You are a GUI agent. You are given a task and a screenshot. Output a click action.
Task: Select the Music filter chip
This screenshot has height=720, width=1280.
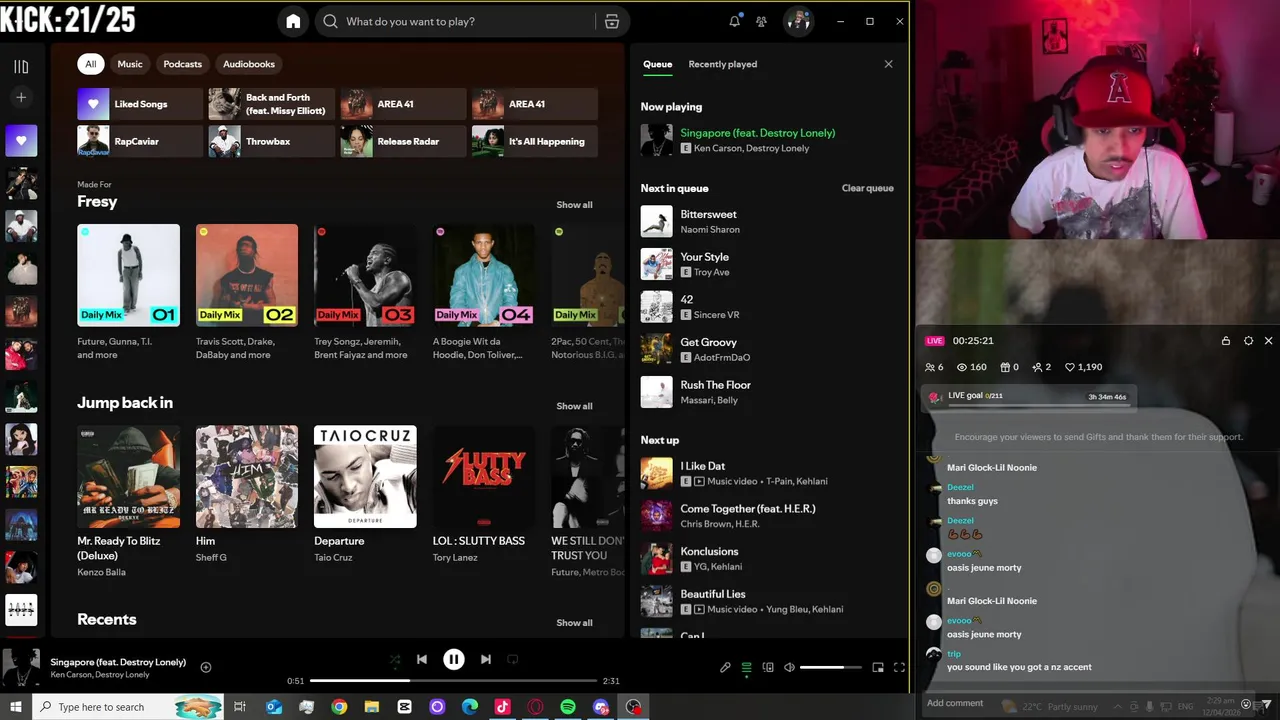130,64
